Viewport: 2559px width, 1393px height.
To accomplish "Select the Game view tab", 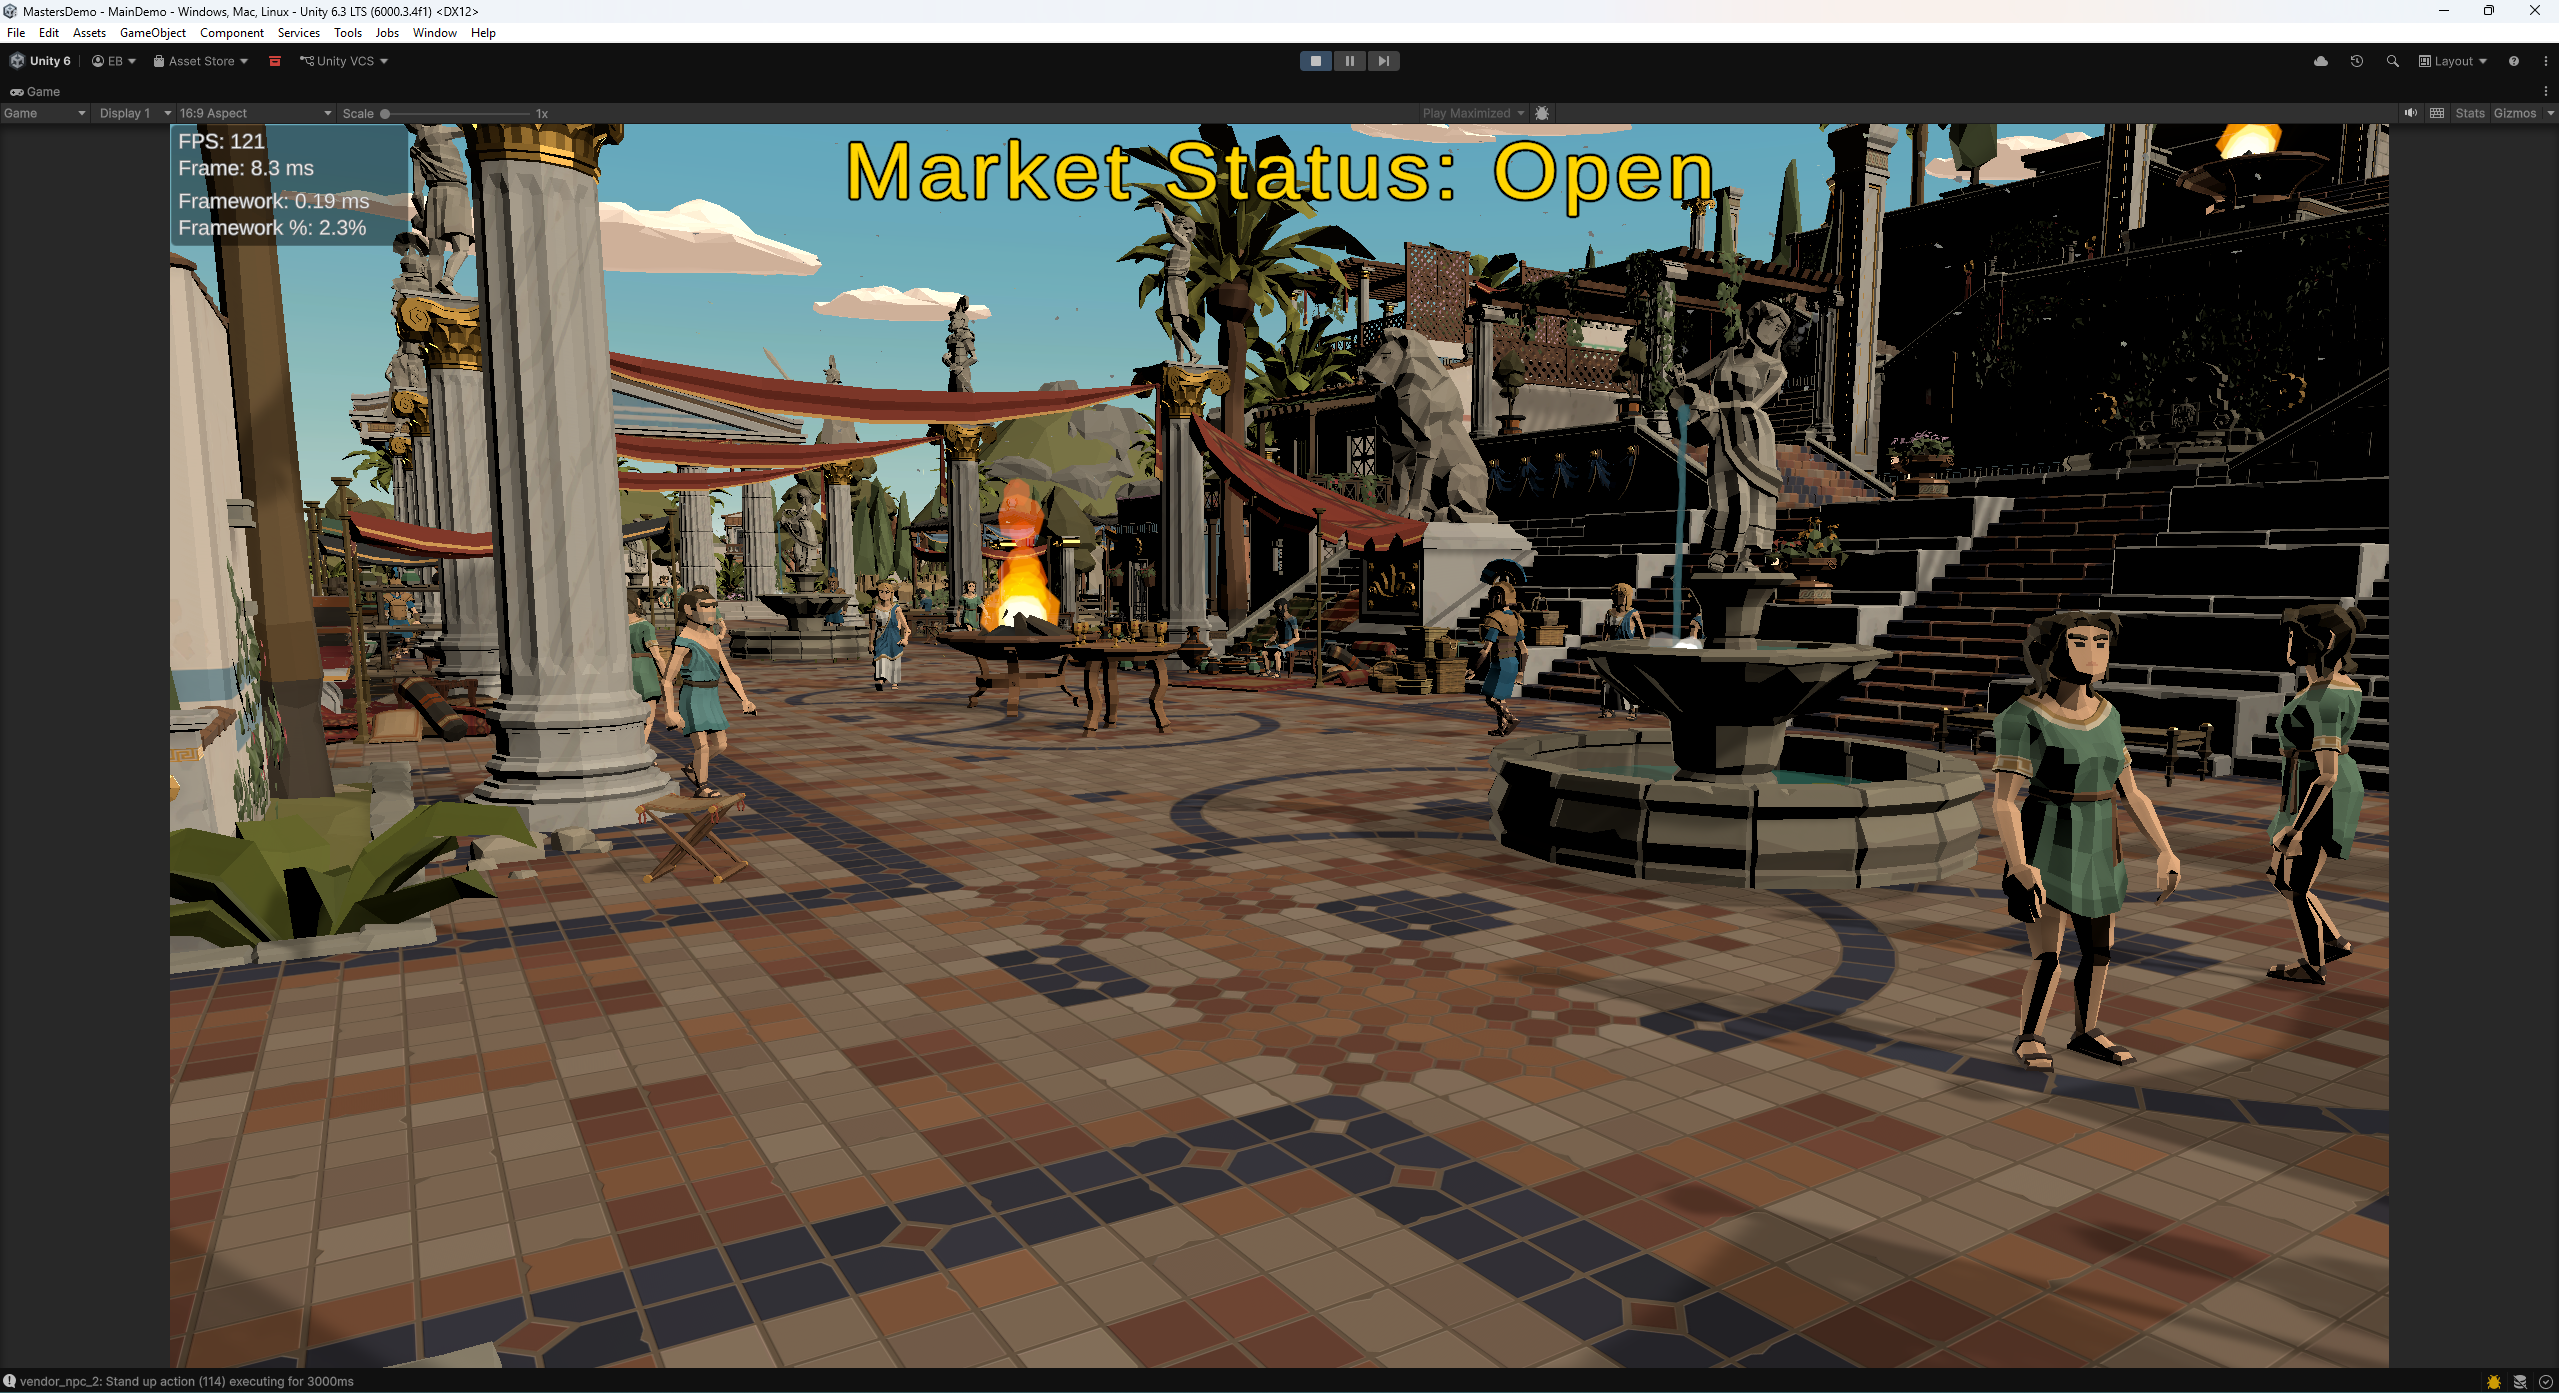I will tap(36, 91).
